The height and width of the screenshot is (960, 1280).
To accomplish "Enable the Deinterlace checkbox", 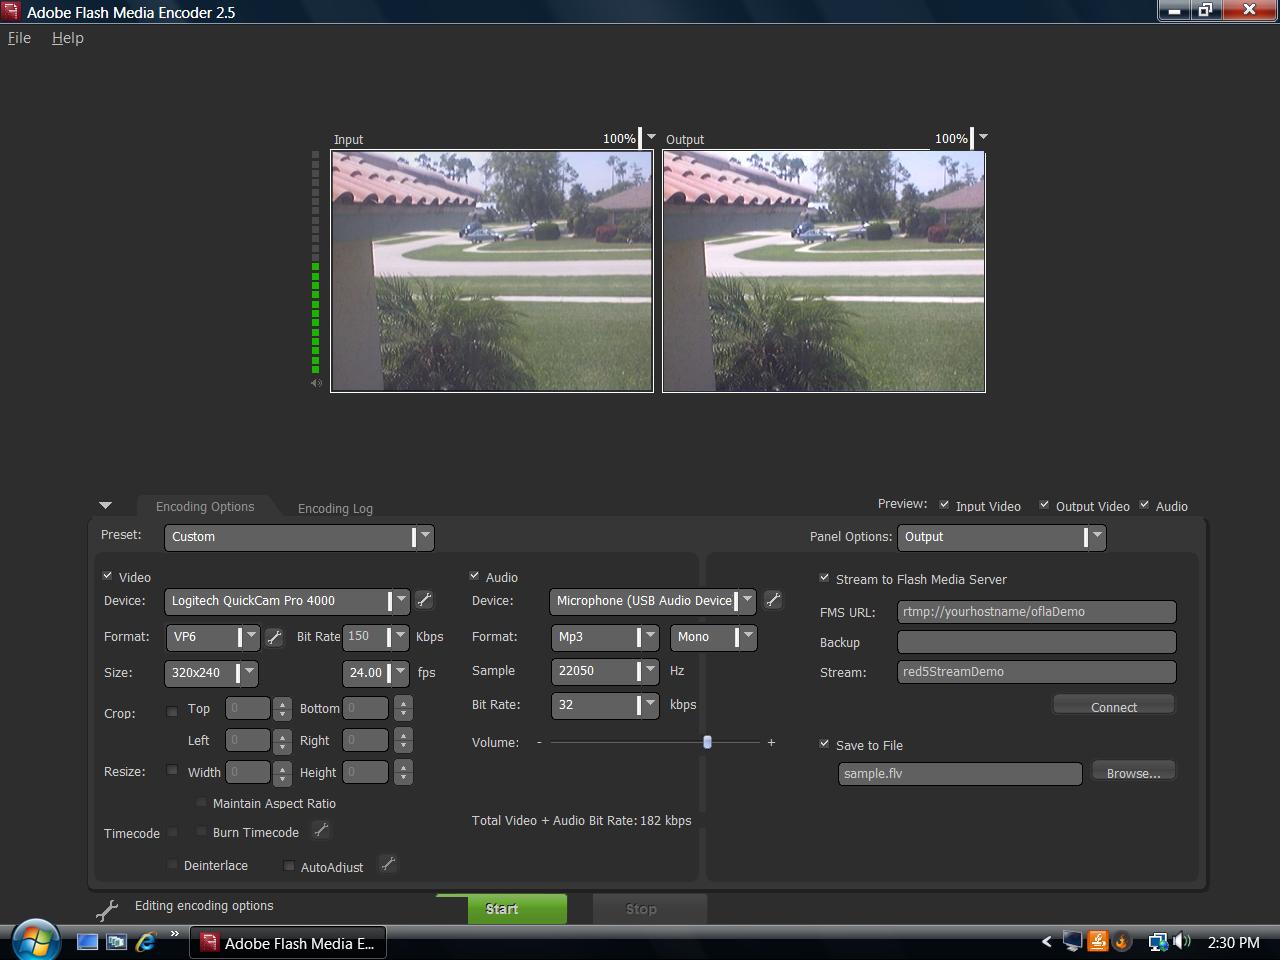I will tap(173, 864).
